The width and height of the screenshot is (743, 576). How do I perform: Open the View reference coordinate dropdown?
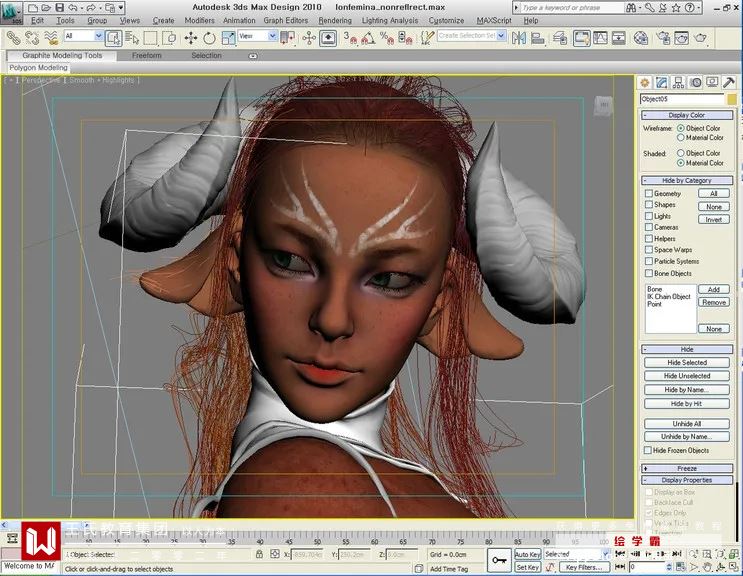257,36
